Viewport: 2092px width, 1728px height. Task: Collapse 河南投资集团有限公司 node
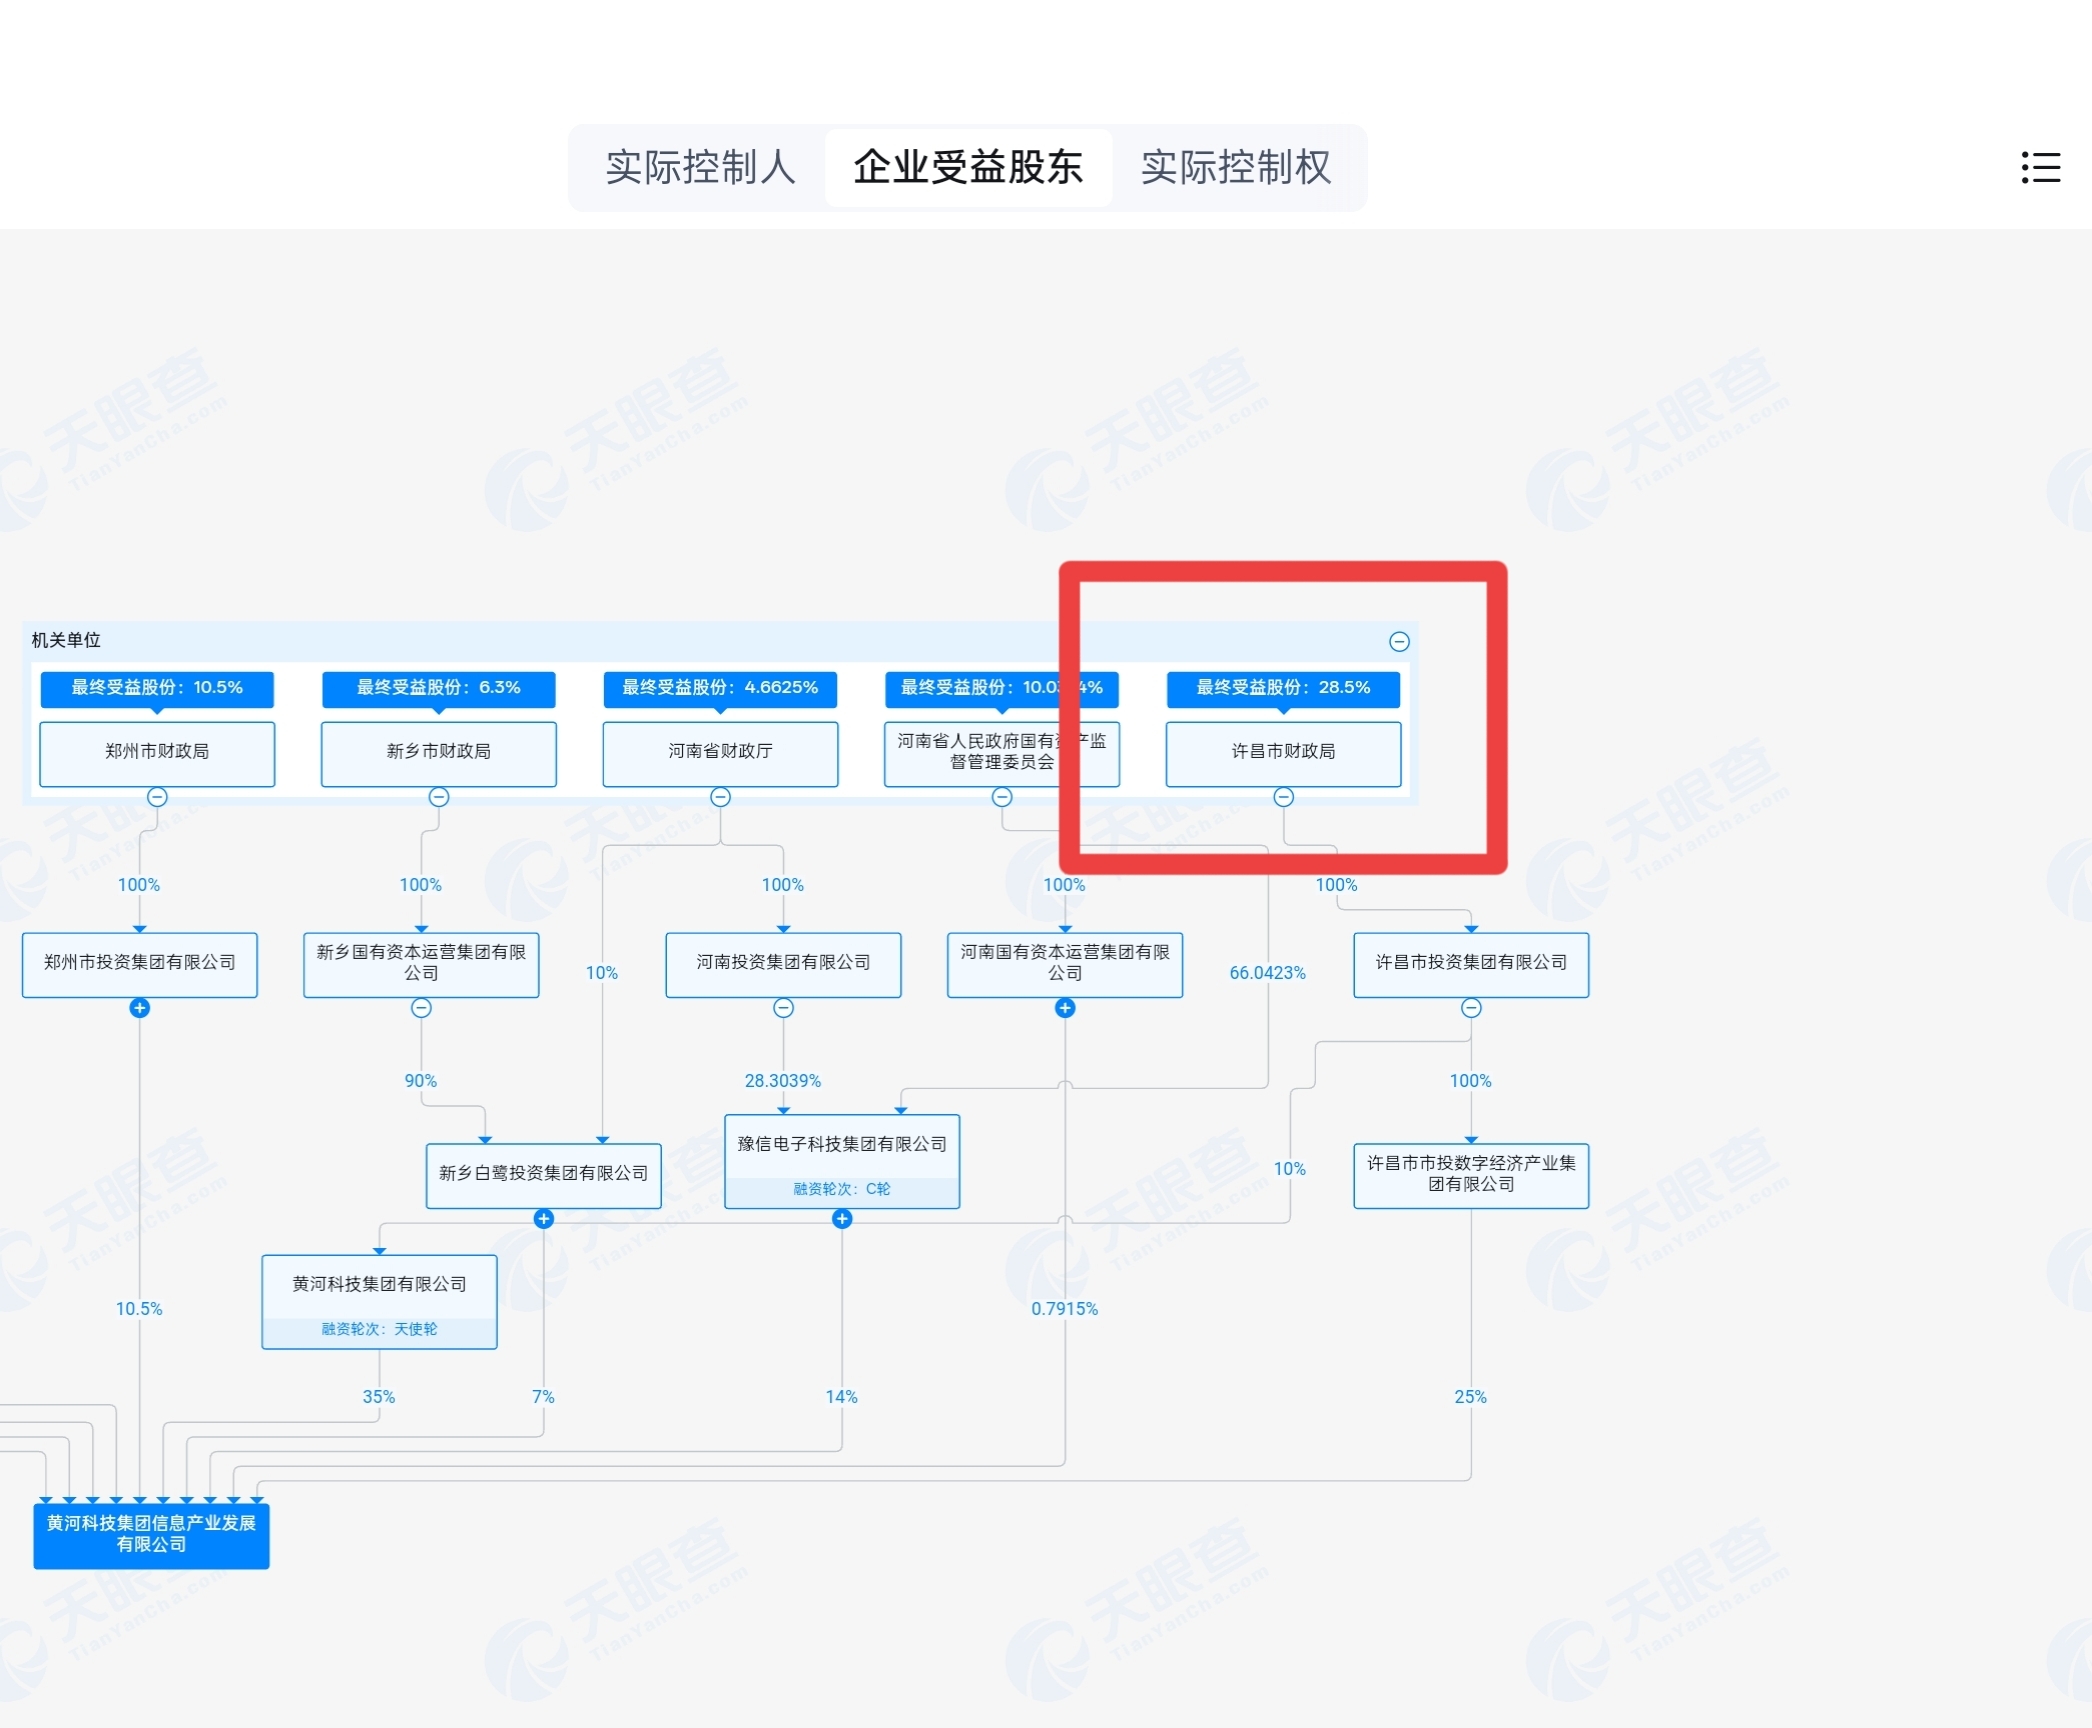(784, 1008)
